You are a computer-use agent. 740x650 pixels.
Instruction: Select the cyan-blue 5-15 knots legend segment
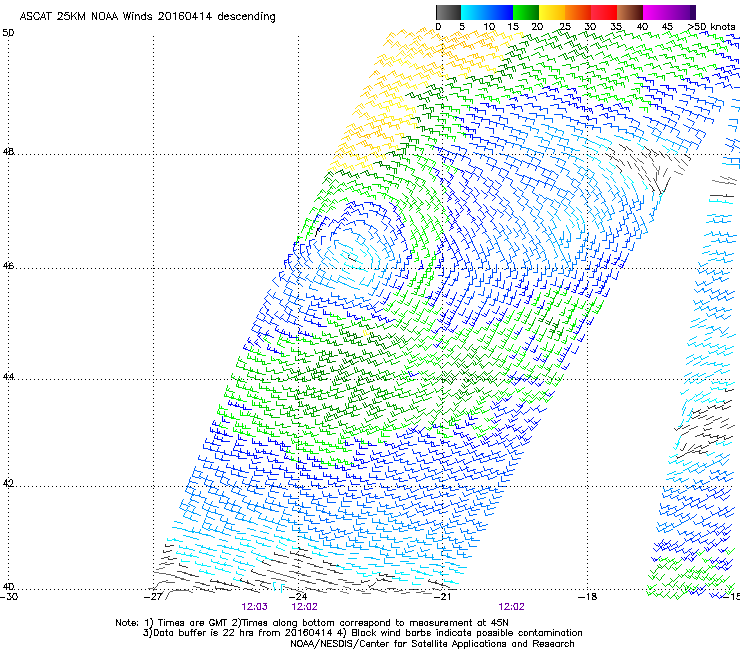click(486, 12)
